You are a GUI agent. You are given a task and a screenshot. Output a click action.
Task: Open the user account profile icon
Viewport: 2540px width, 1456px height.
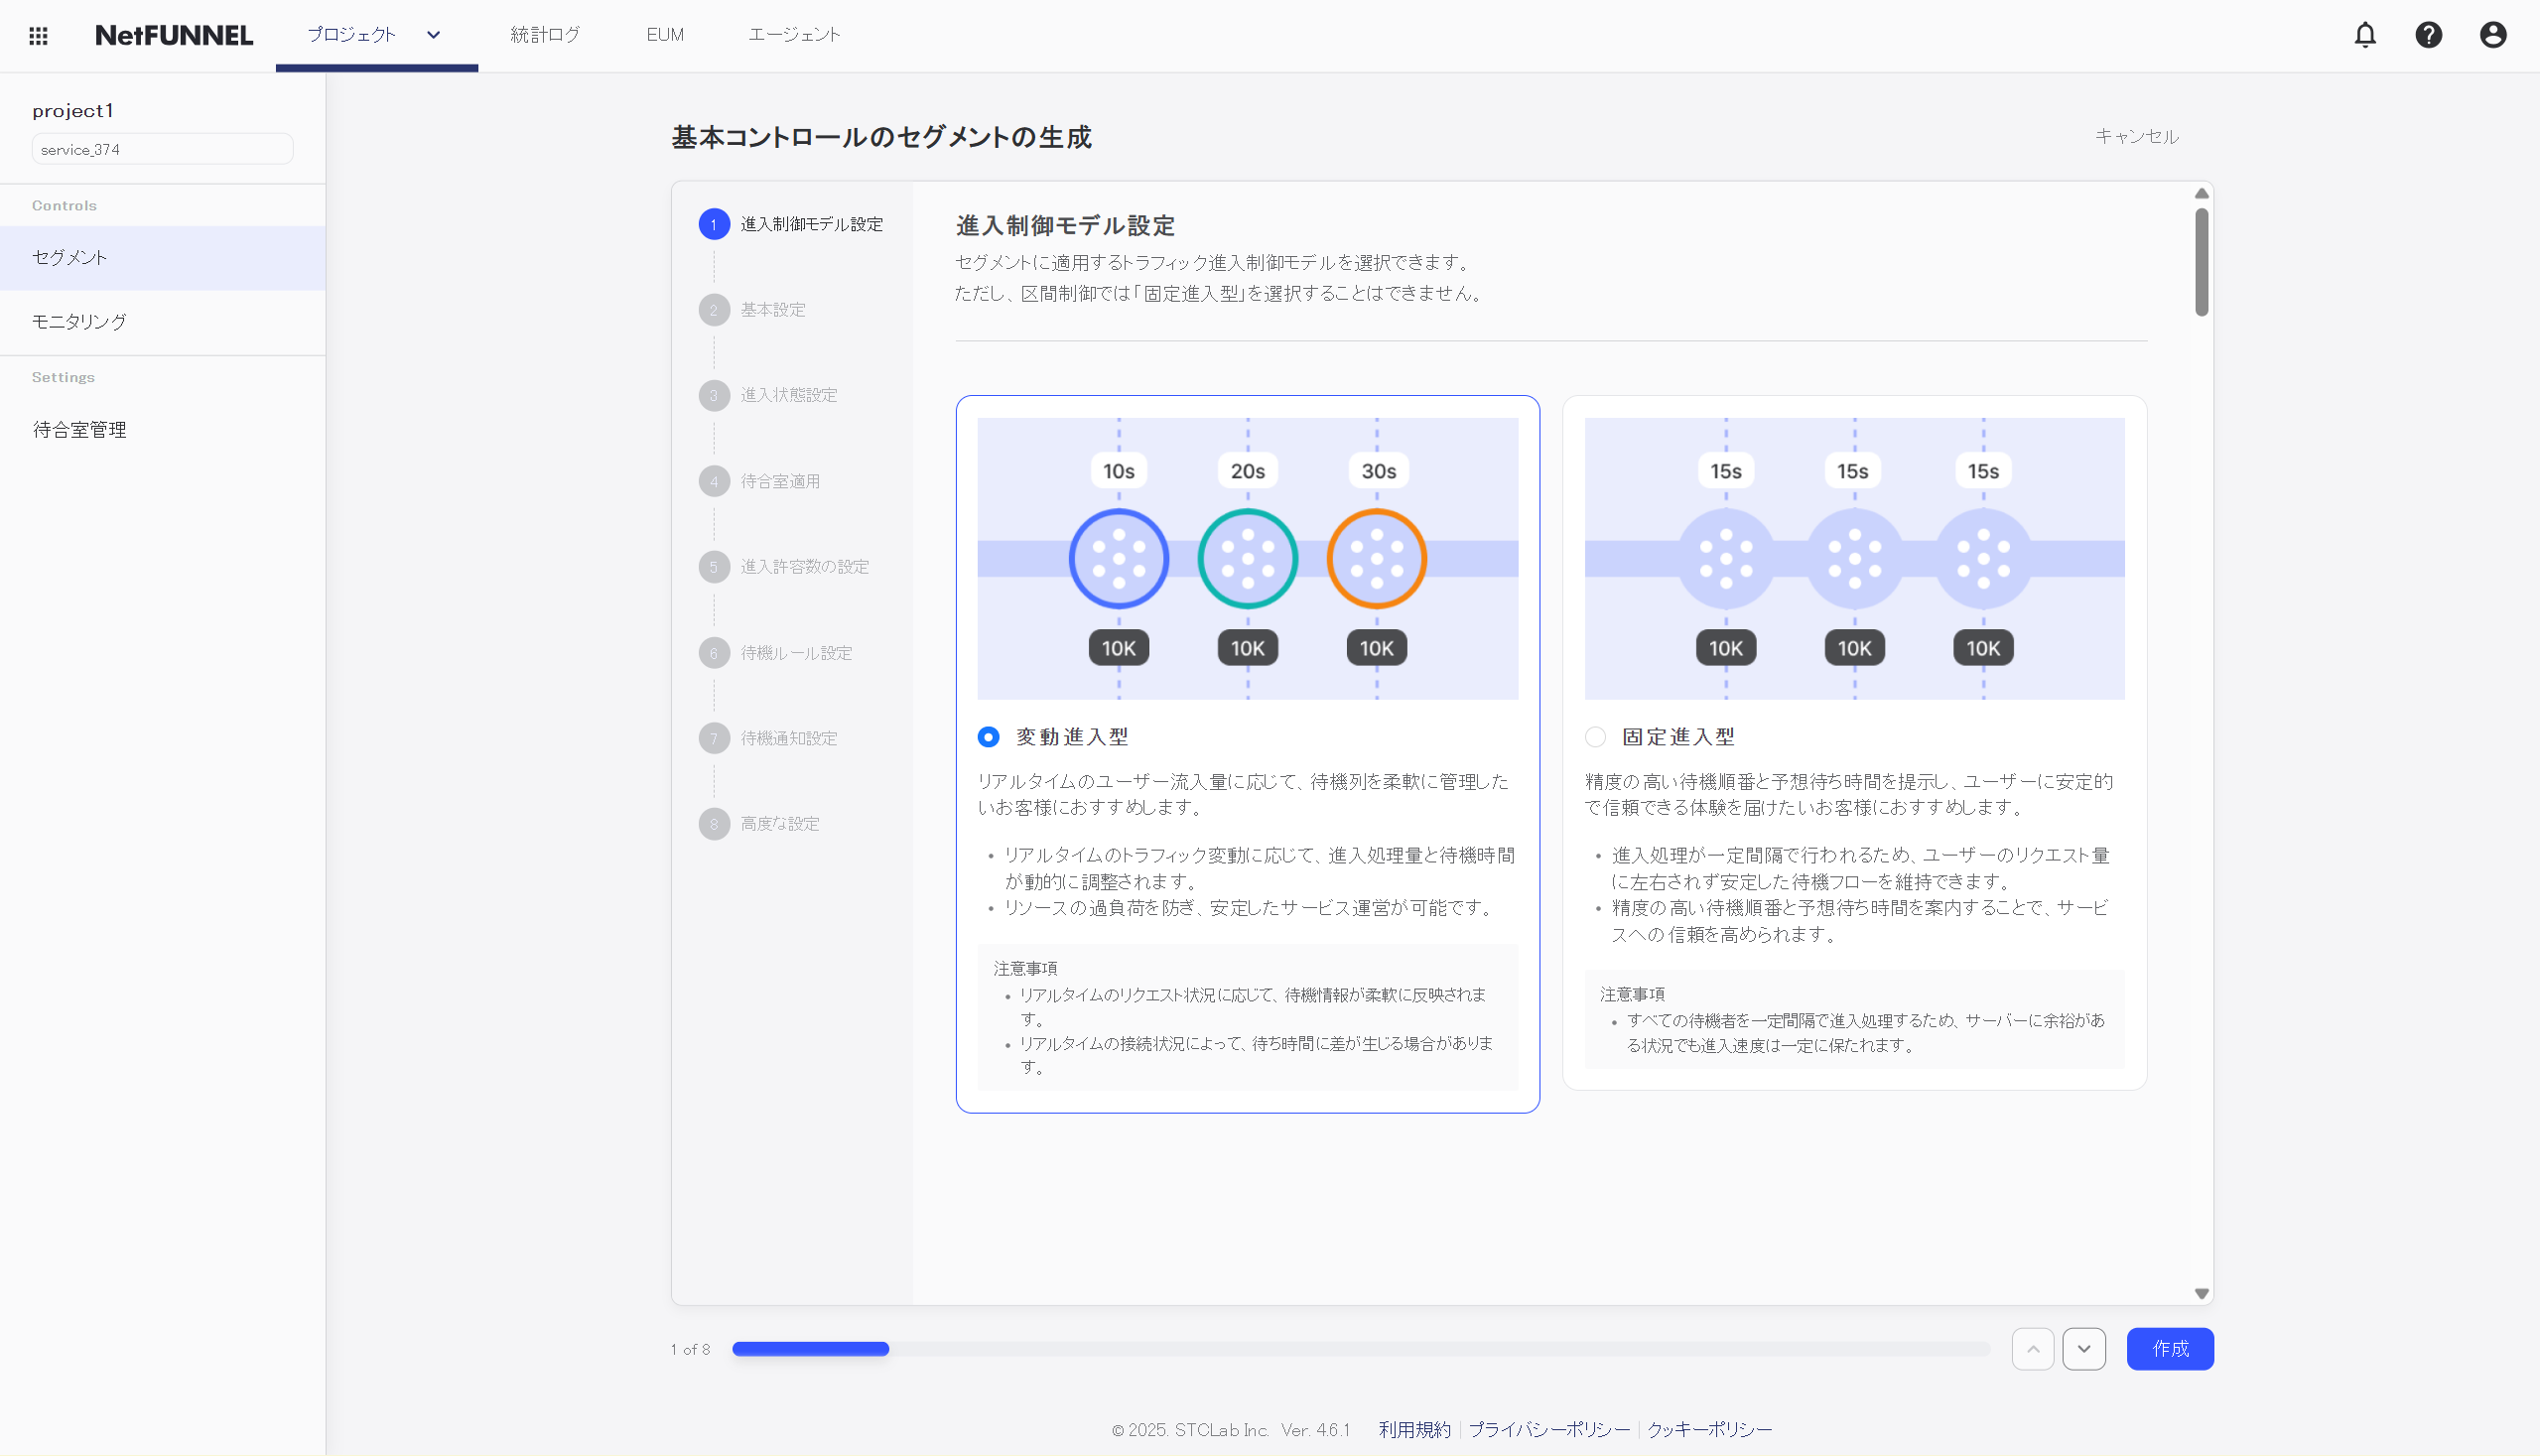click(2493, 35)
